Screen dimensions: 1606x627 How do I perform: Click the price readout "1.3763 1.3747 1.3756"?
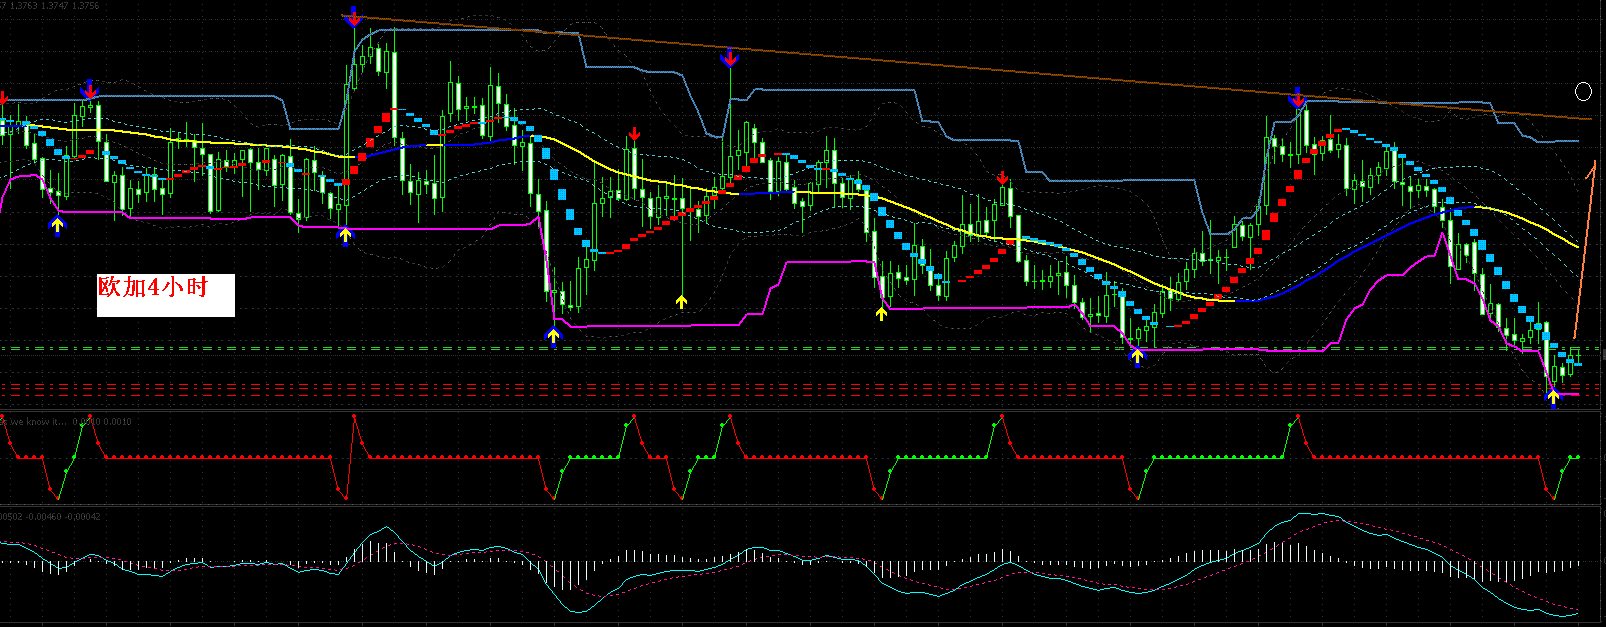(53, 5)
